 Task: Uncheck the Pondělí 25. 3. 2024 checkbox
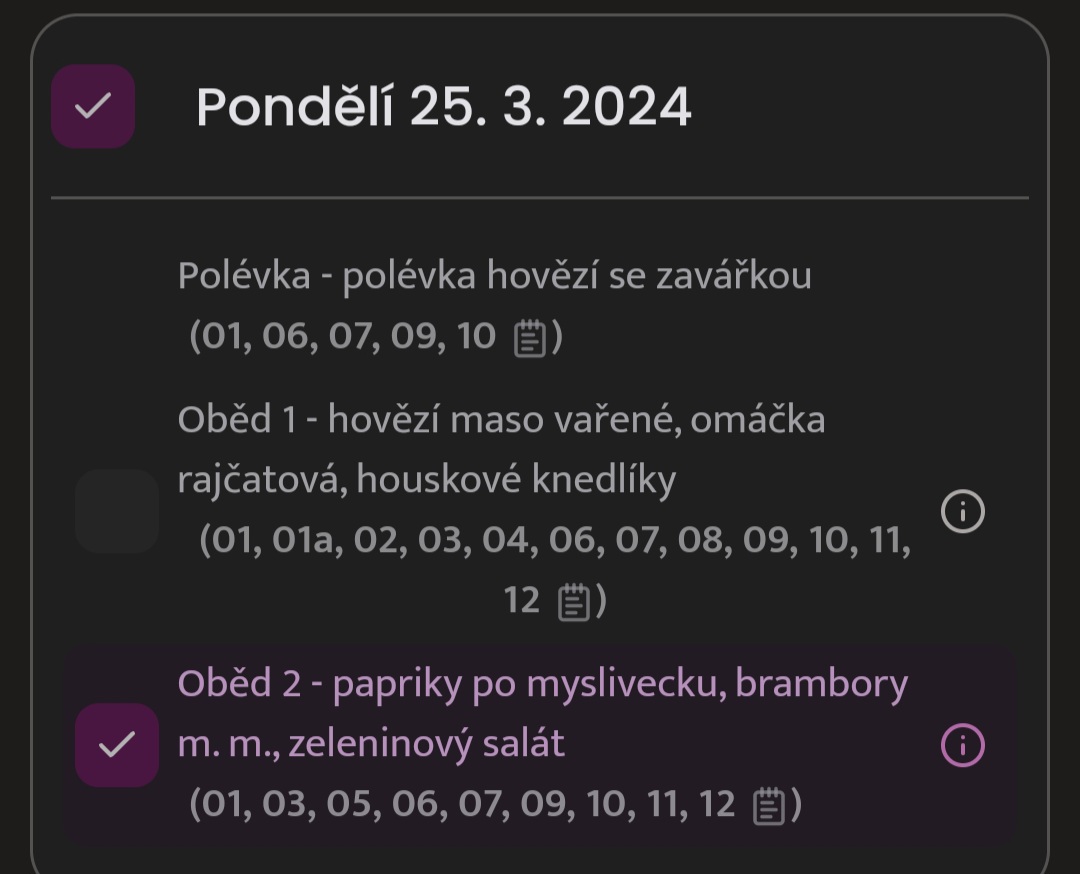point(93,107)
